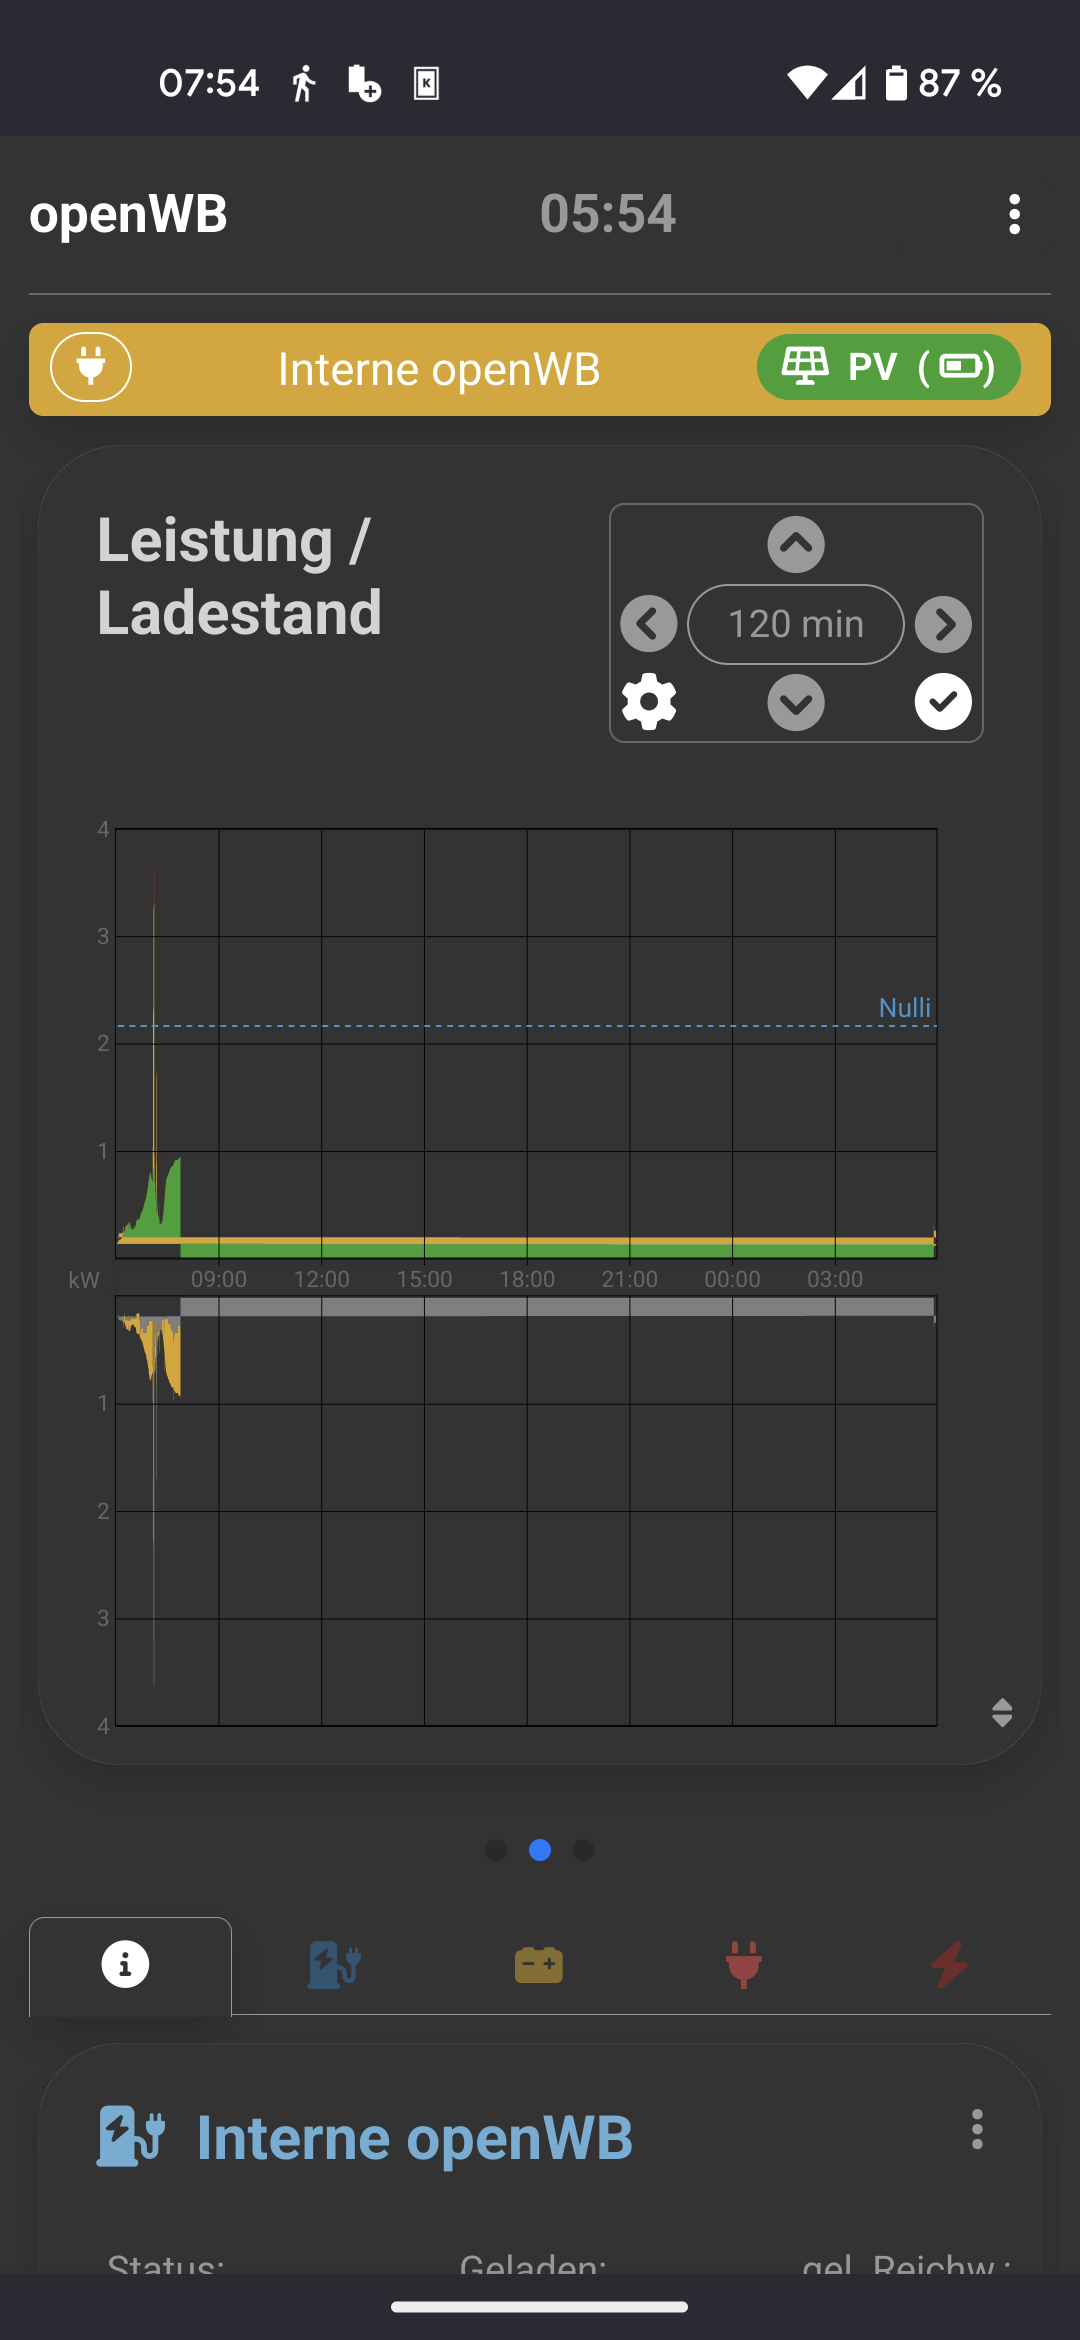
Task: Open graph settings gear icon
Action: tap(649, 702)
